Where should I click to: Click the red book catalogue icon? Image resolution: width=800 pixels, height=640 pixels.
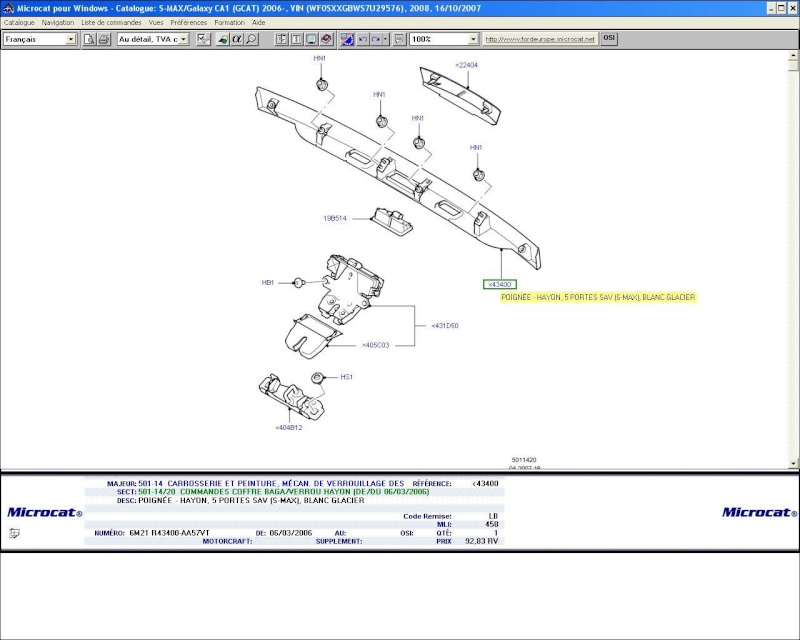point(326,39)
